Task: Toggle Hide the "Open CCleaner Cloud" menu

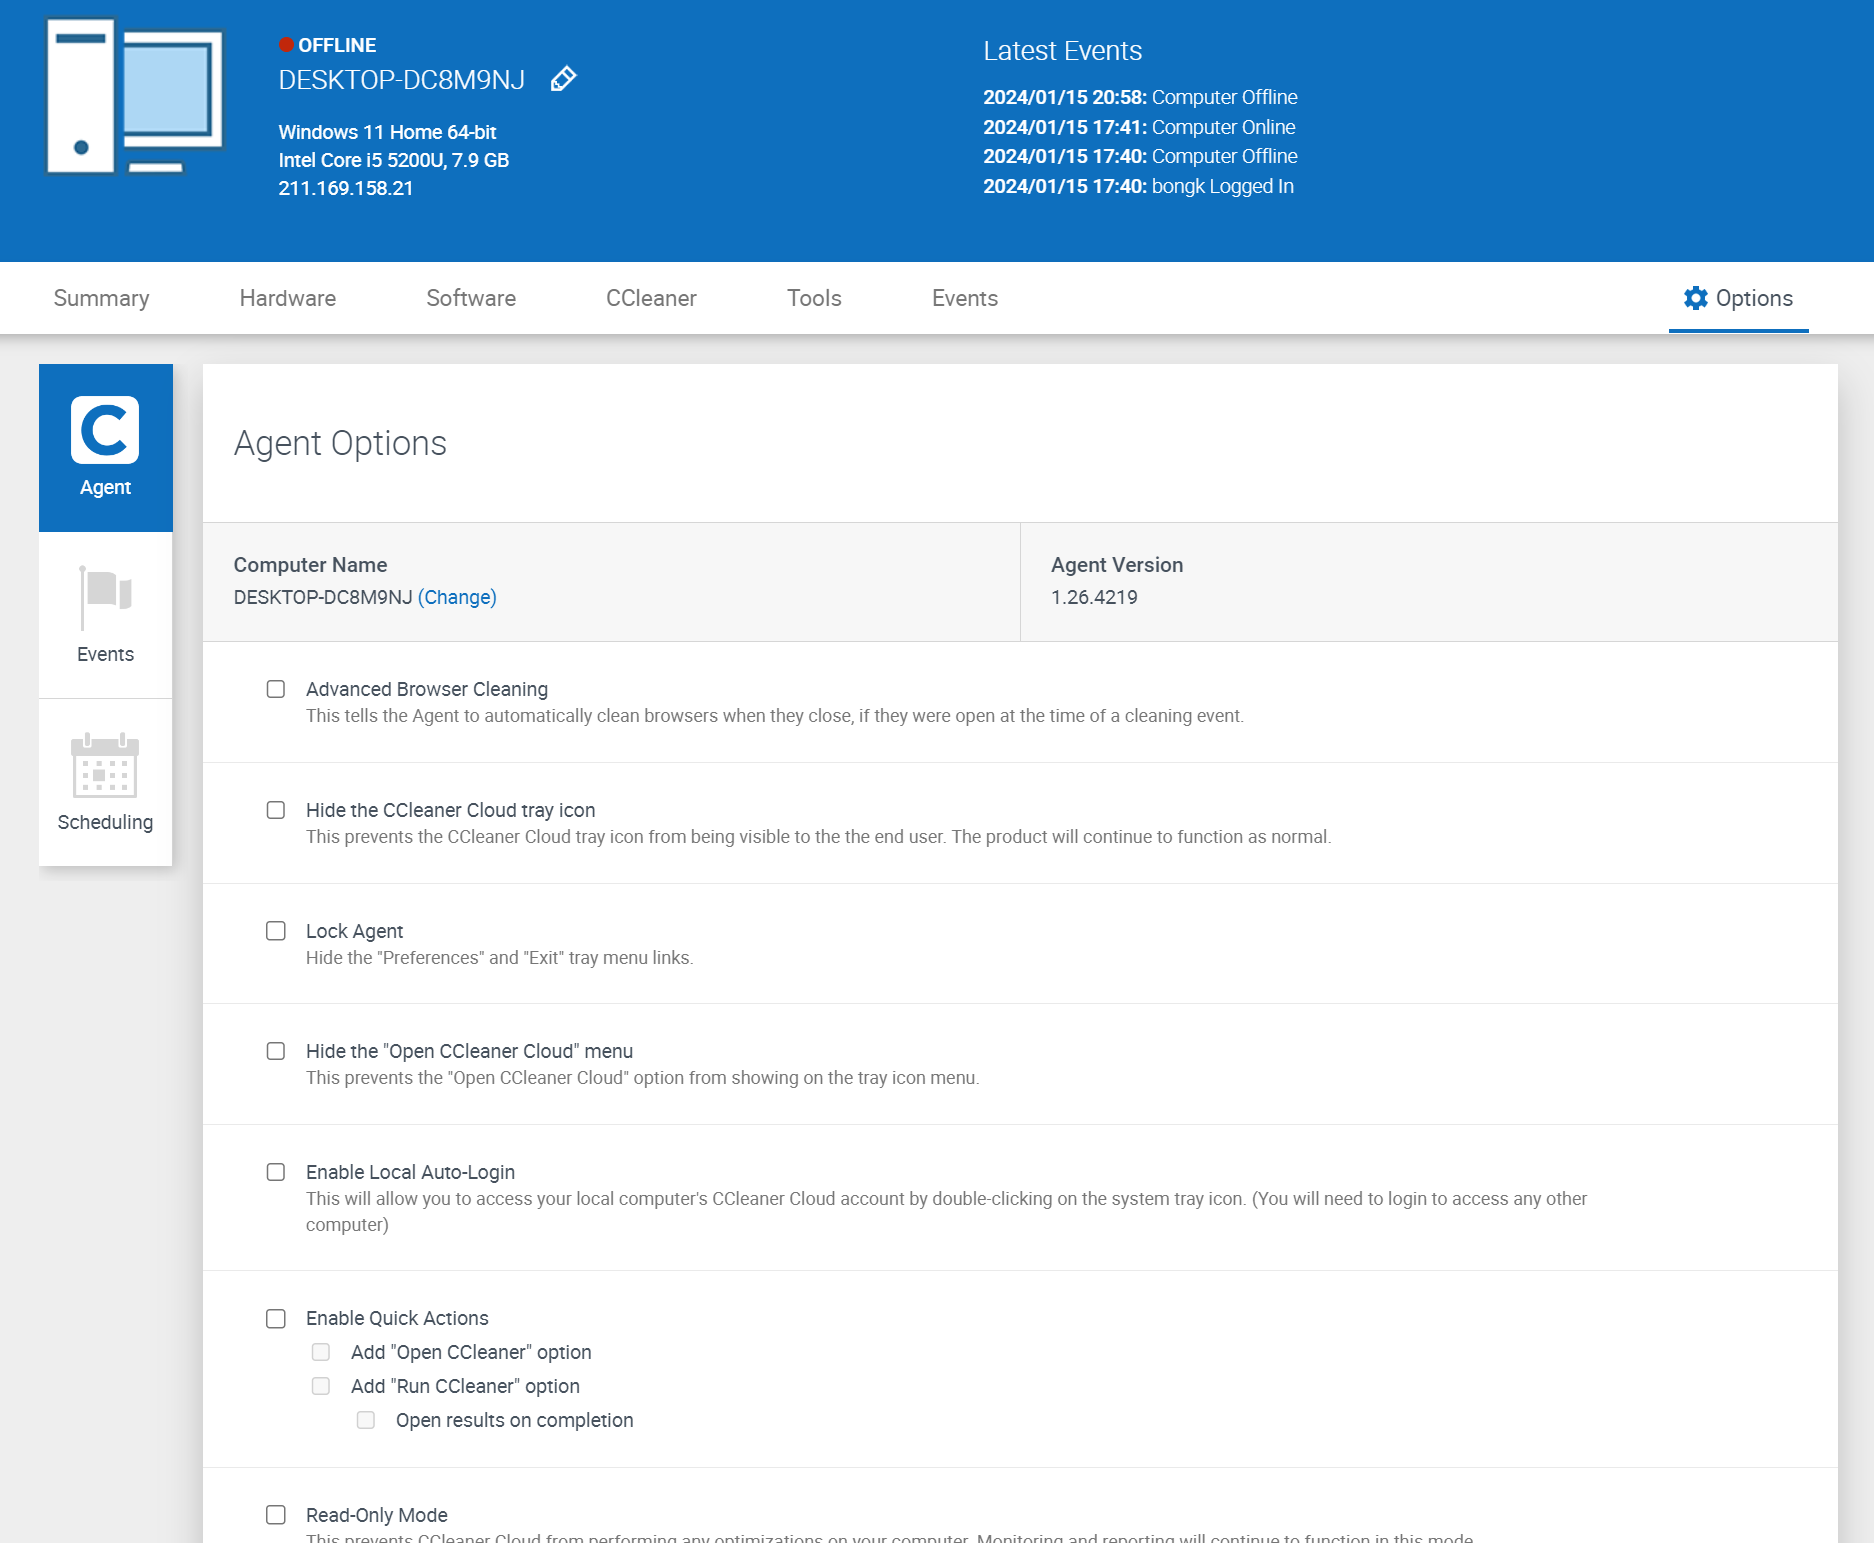Action: [276, 1051]
